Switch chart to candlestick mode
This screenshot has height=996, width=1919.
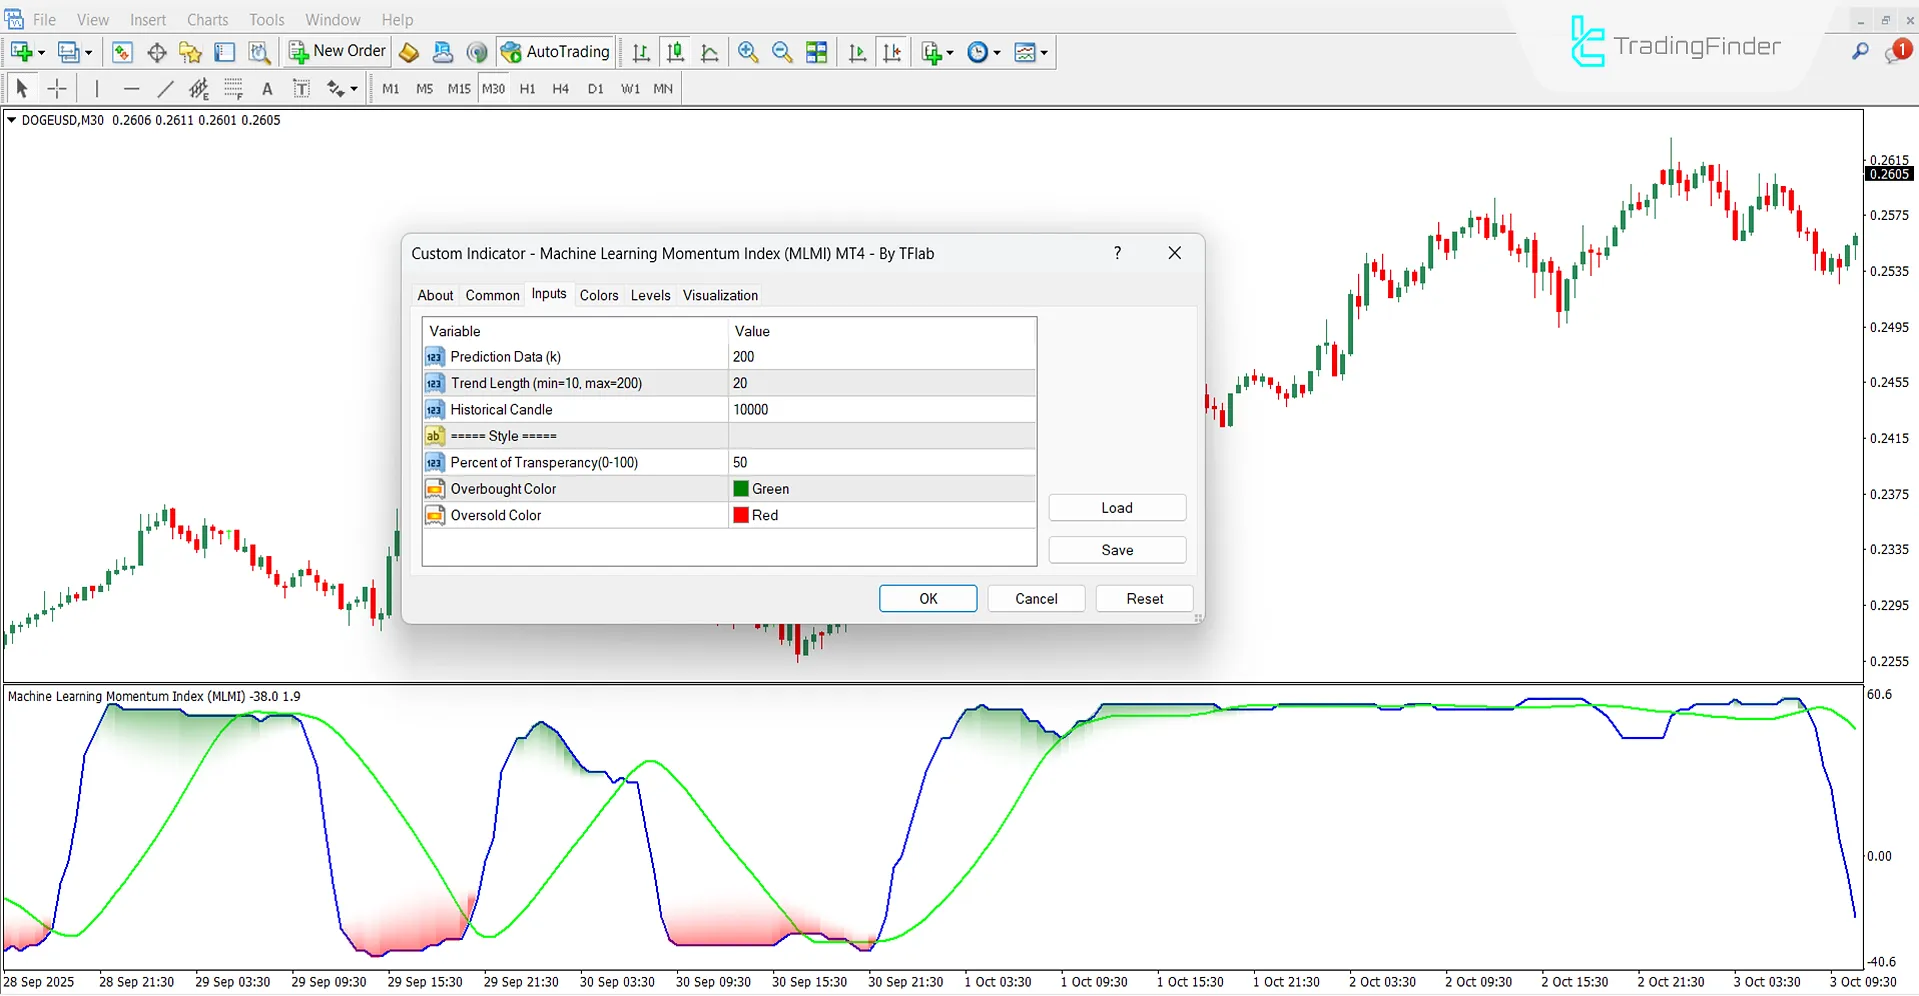pyautogui.click(x=676, y=52)
